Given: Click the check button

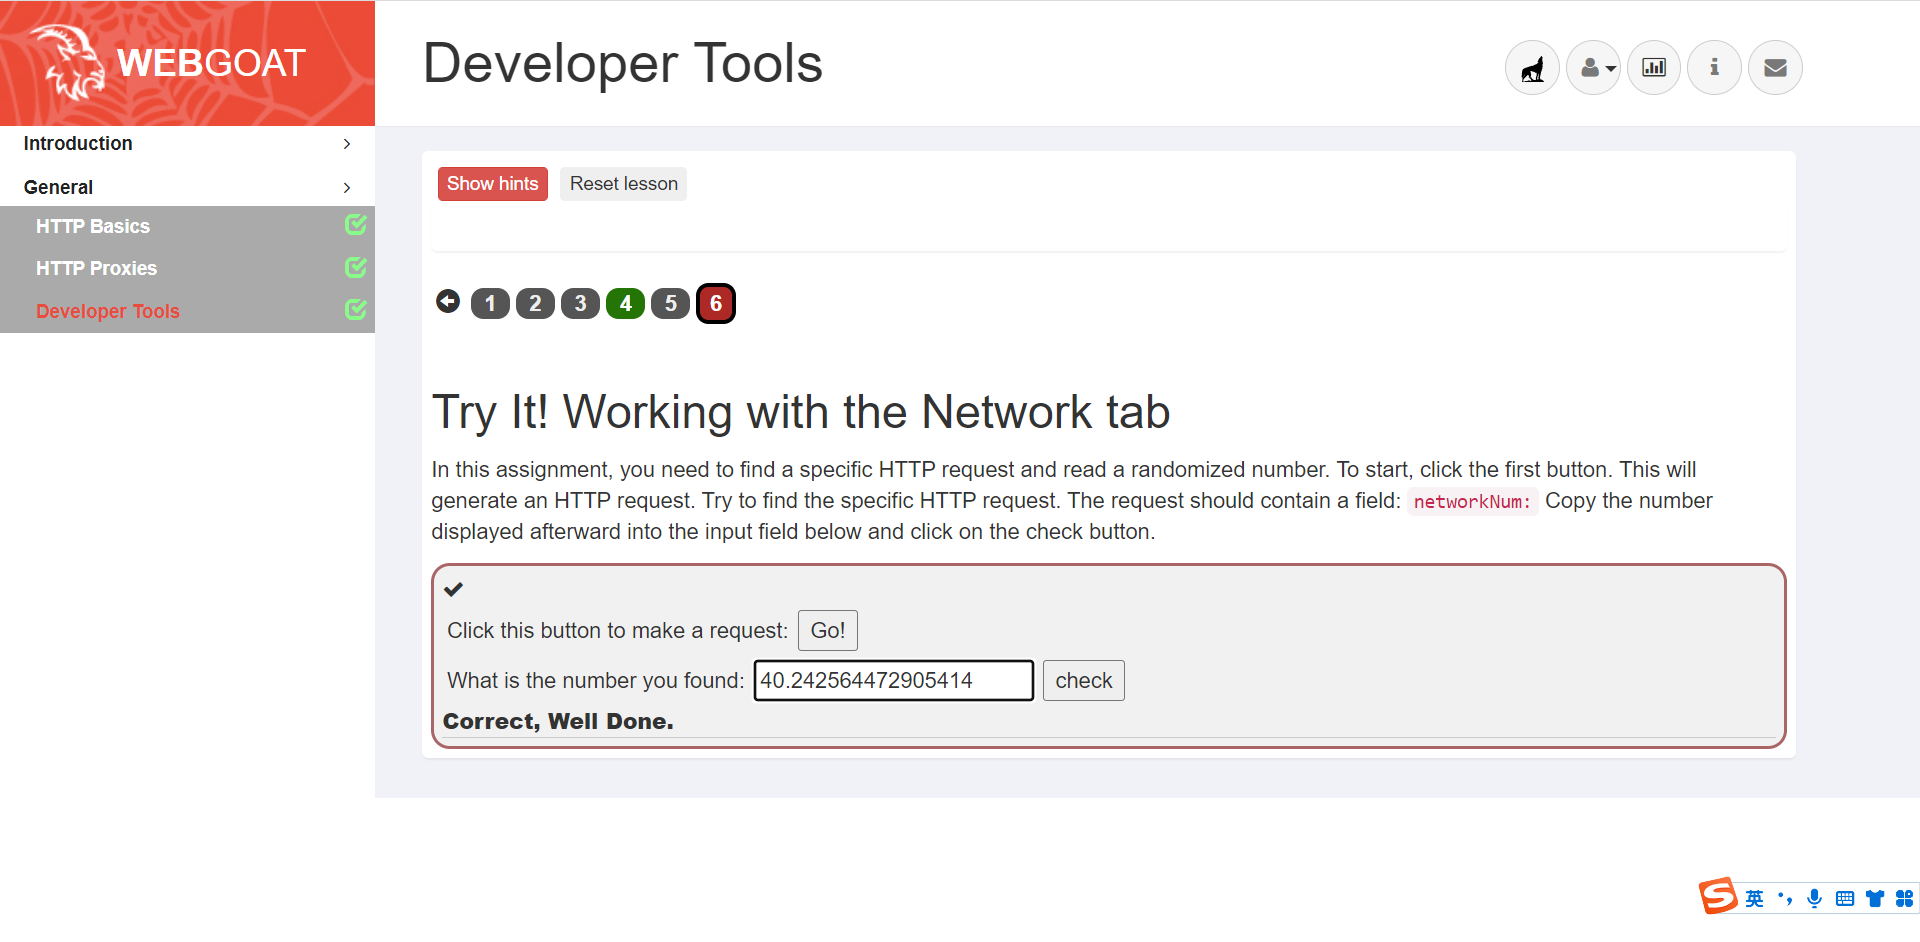Looking at the screenshot, I should pos(1083,681).
